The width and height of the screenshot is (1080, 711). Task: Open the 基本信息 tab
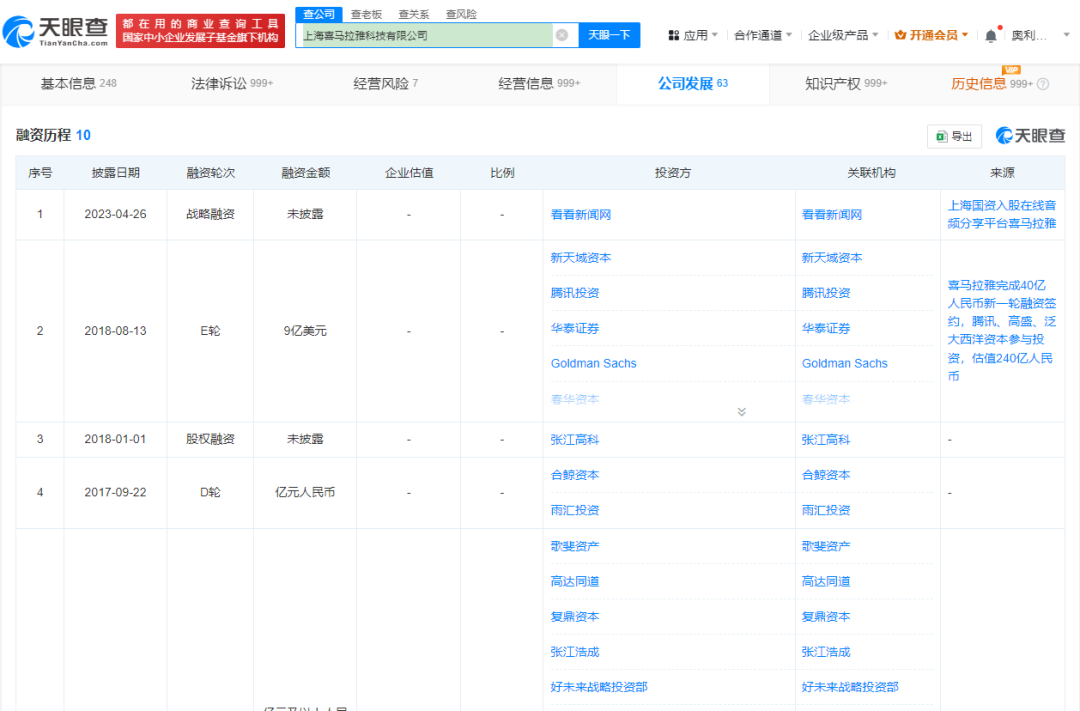[x=79, y=83]
